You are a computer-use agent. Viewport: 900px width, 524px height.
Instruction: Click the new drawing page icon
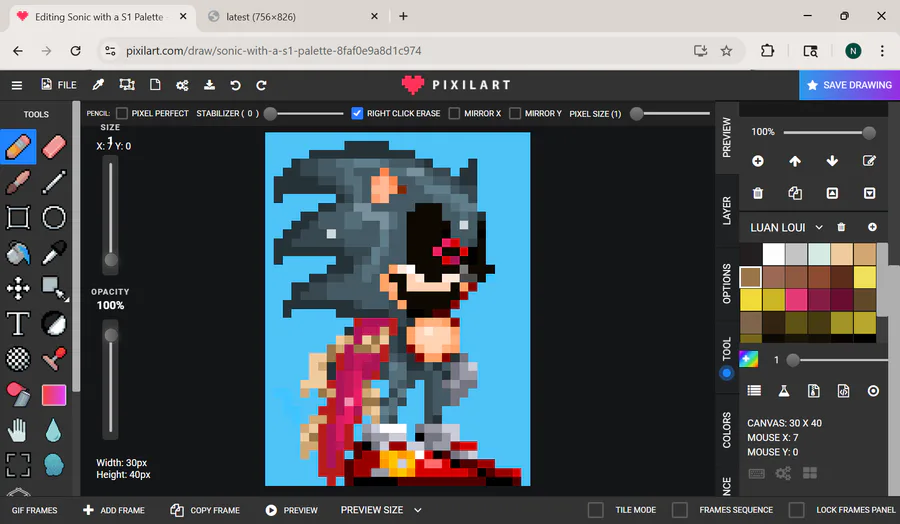pyautogui.click(x=155, y=85)
